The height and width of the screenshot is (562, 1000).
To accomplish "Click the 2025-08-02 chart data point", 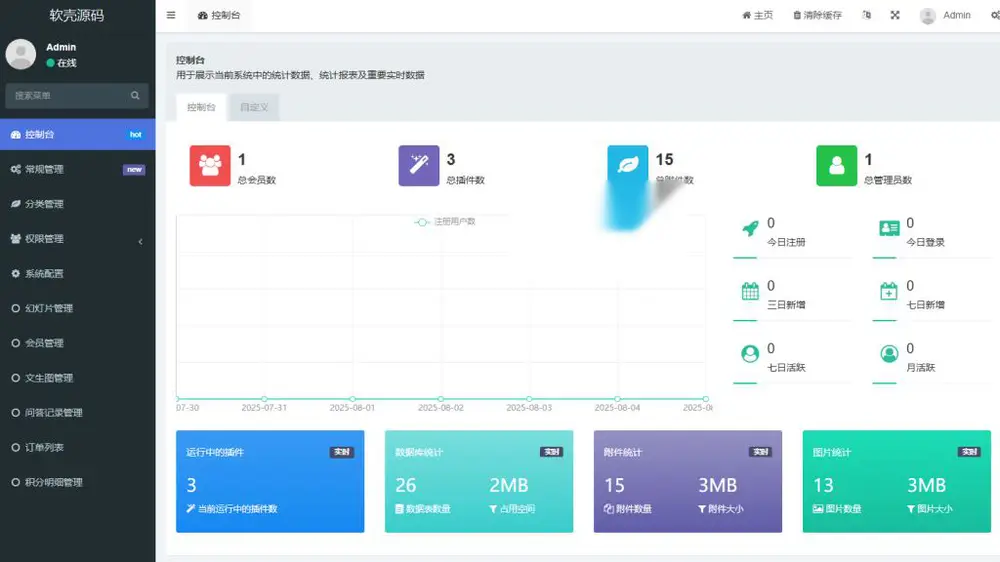I will 441,399.
